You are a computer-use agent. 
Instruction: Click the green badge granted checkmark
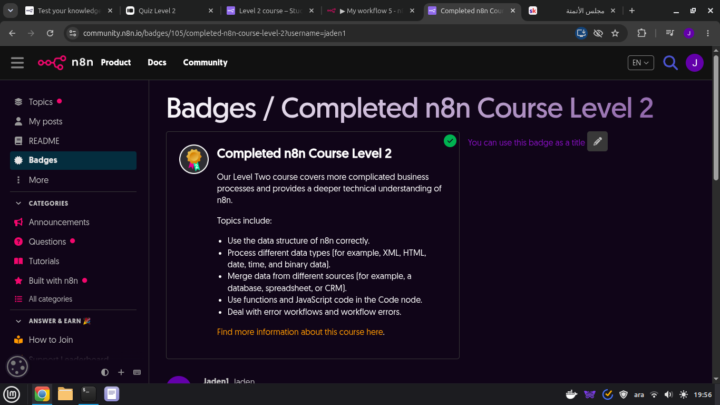coord(450,141)
